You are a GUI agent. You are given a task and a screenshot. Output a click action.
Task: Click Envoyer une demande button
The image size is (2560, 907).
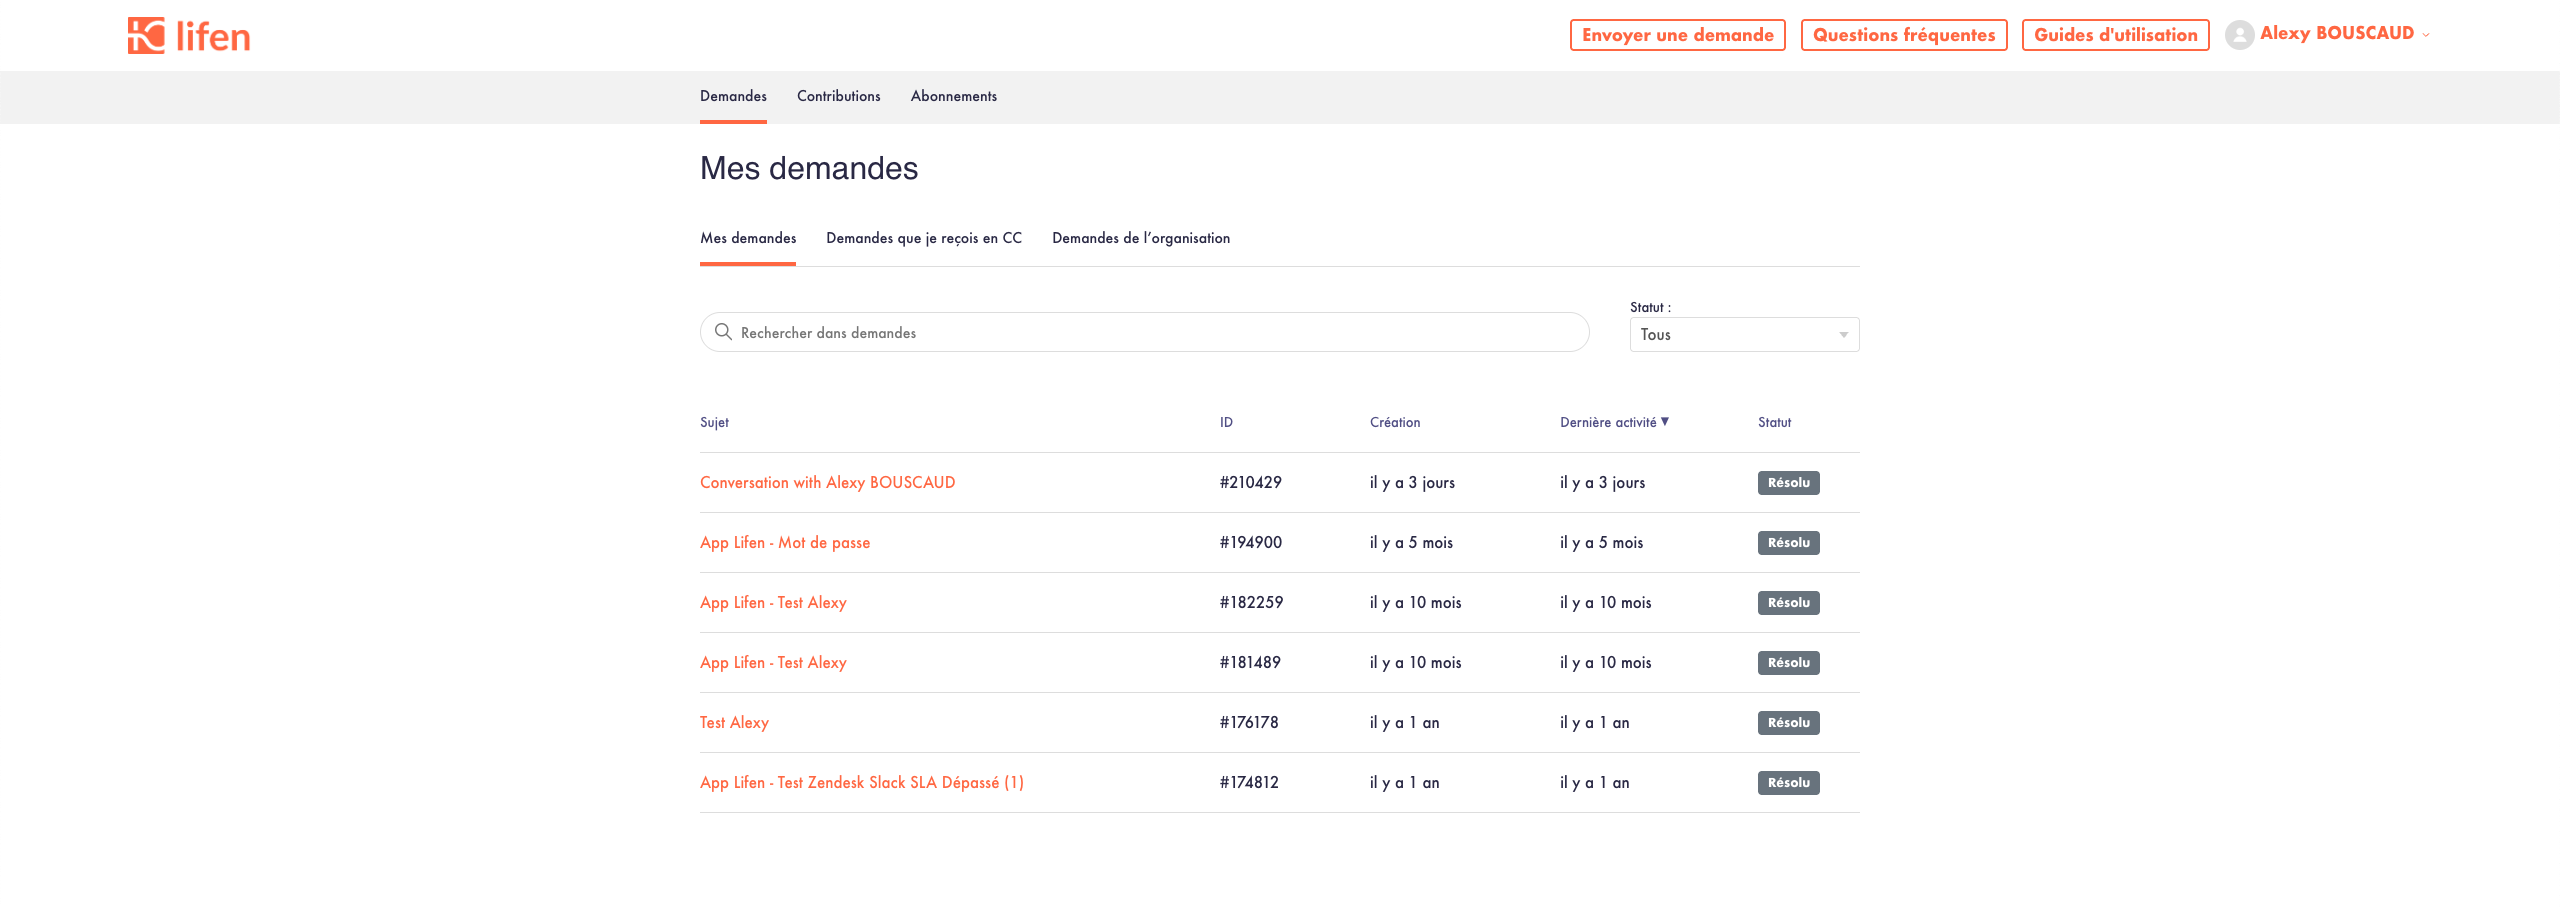coord(1677,35)
